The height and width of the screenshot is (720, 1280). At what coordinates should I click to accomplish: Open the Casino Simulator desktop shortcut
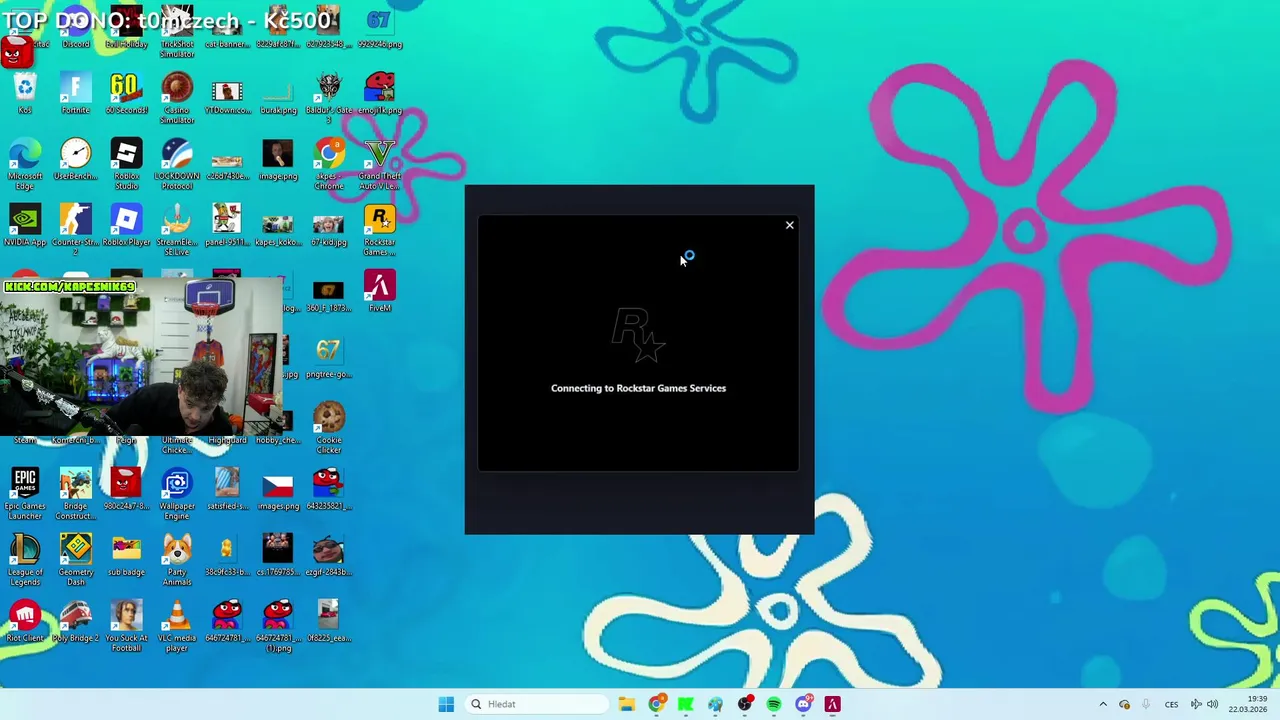[177, 98]
